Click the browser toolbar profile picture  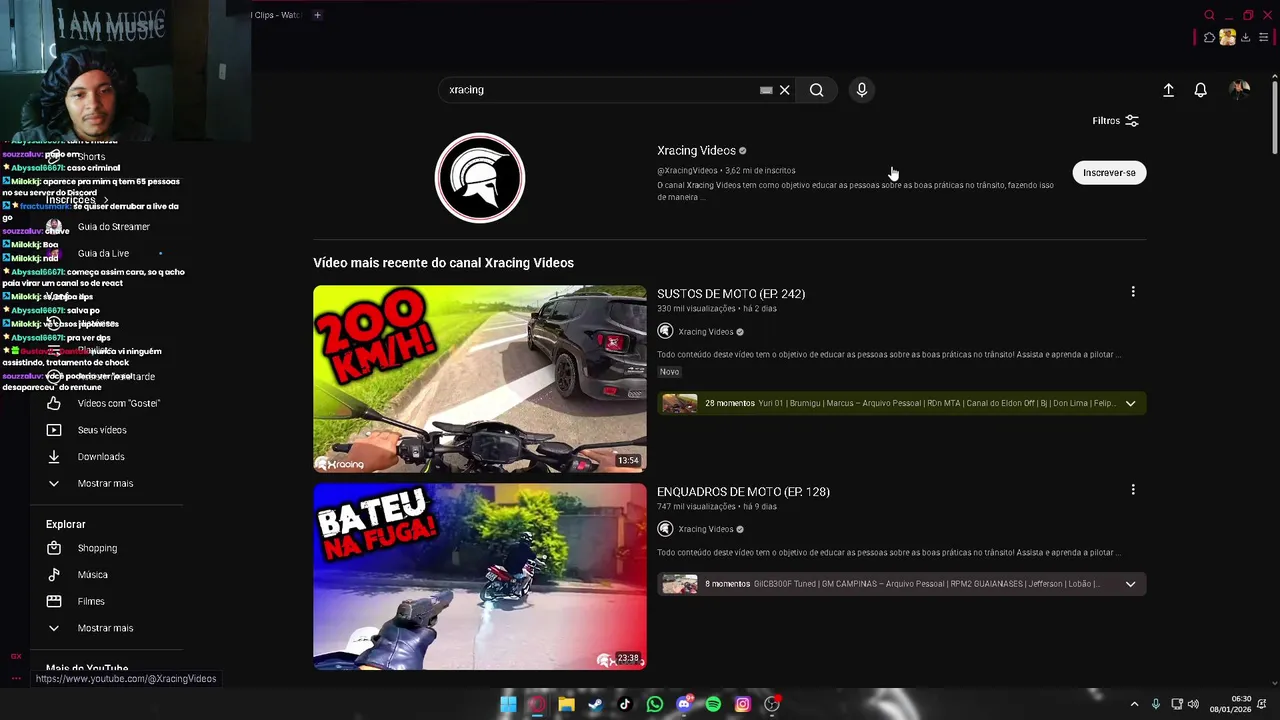coord(1227,38)
